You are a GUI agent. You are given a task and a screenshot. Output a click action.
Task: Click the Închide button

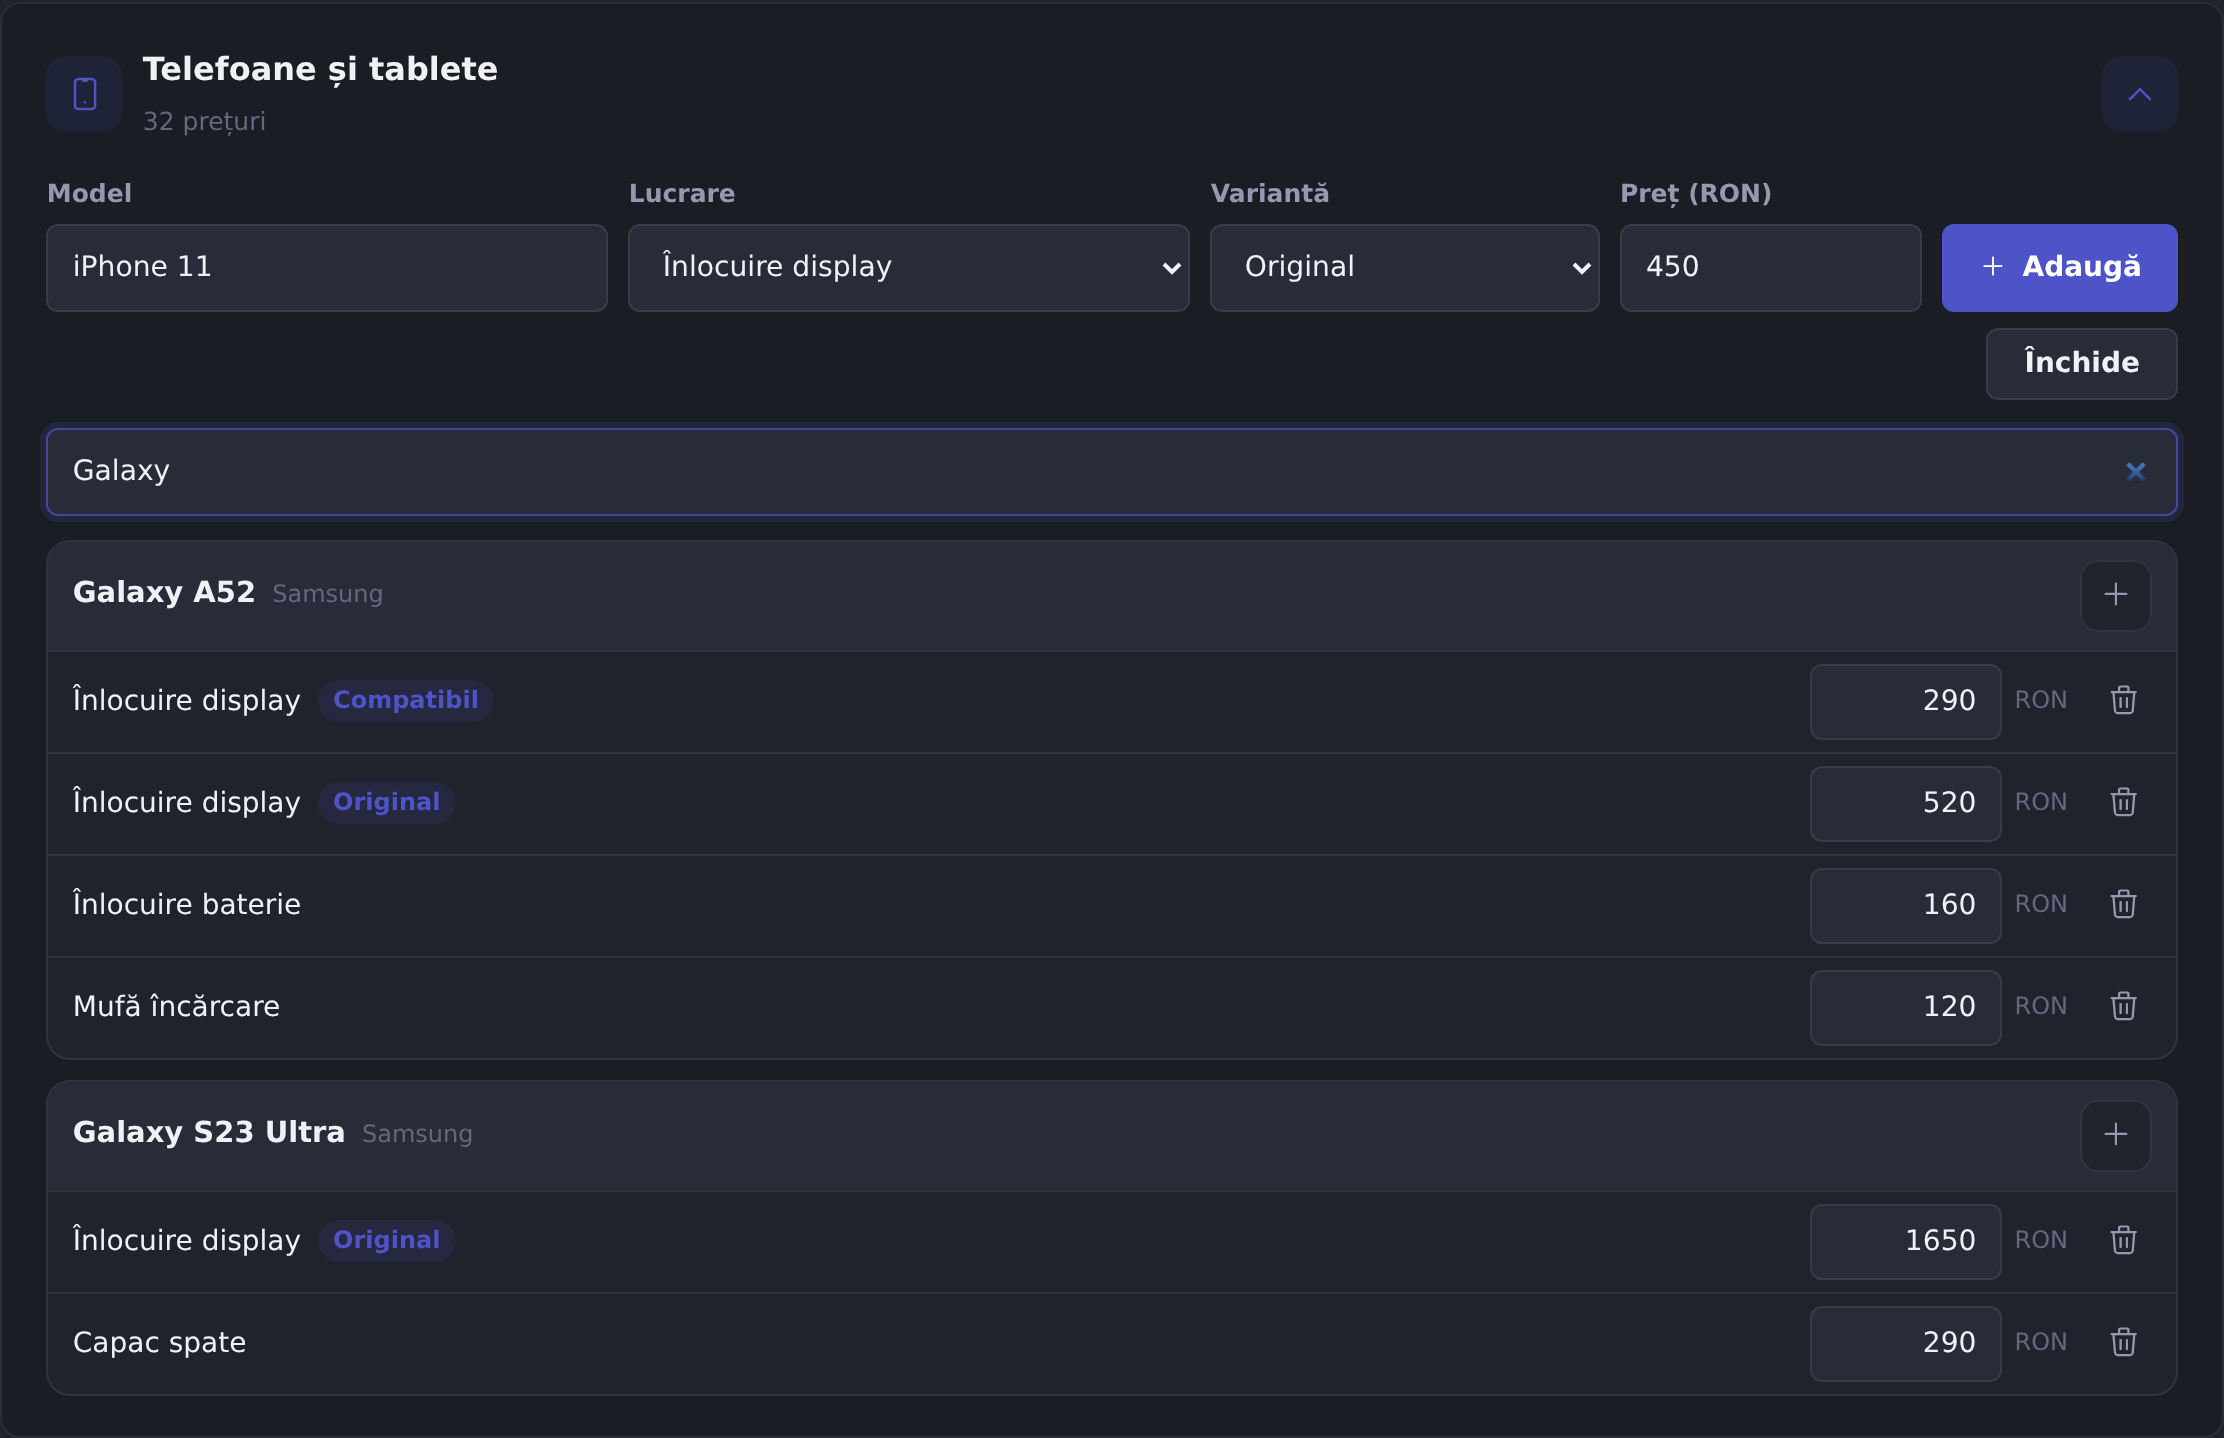point(2081,364)
